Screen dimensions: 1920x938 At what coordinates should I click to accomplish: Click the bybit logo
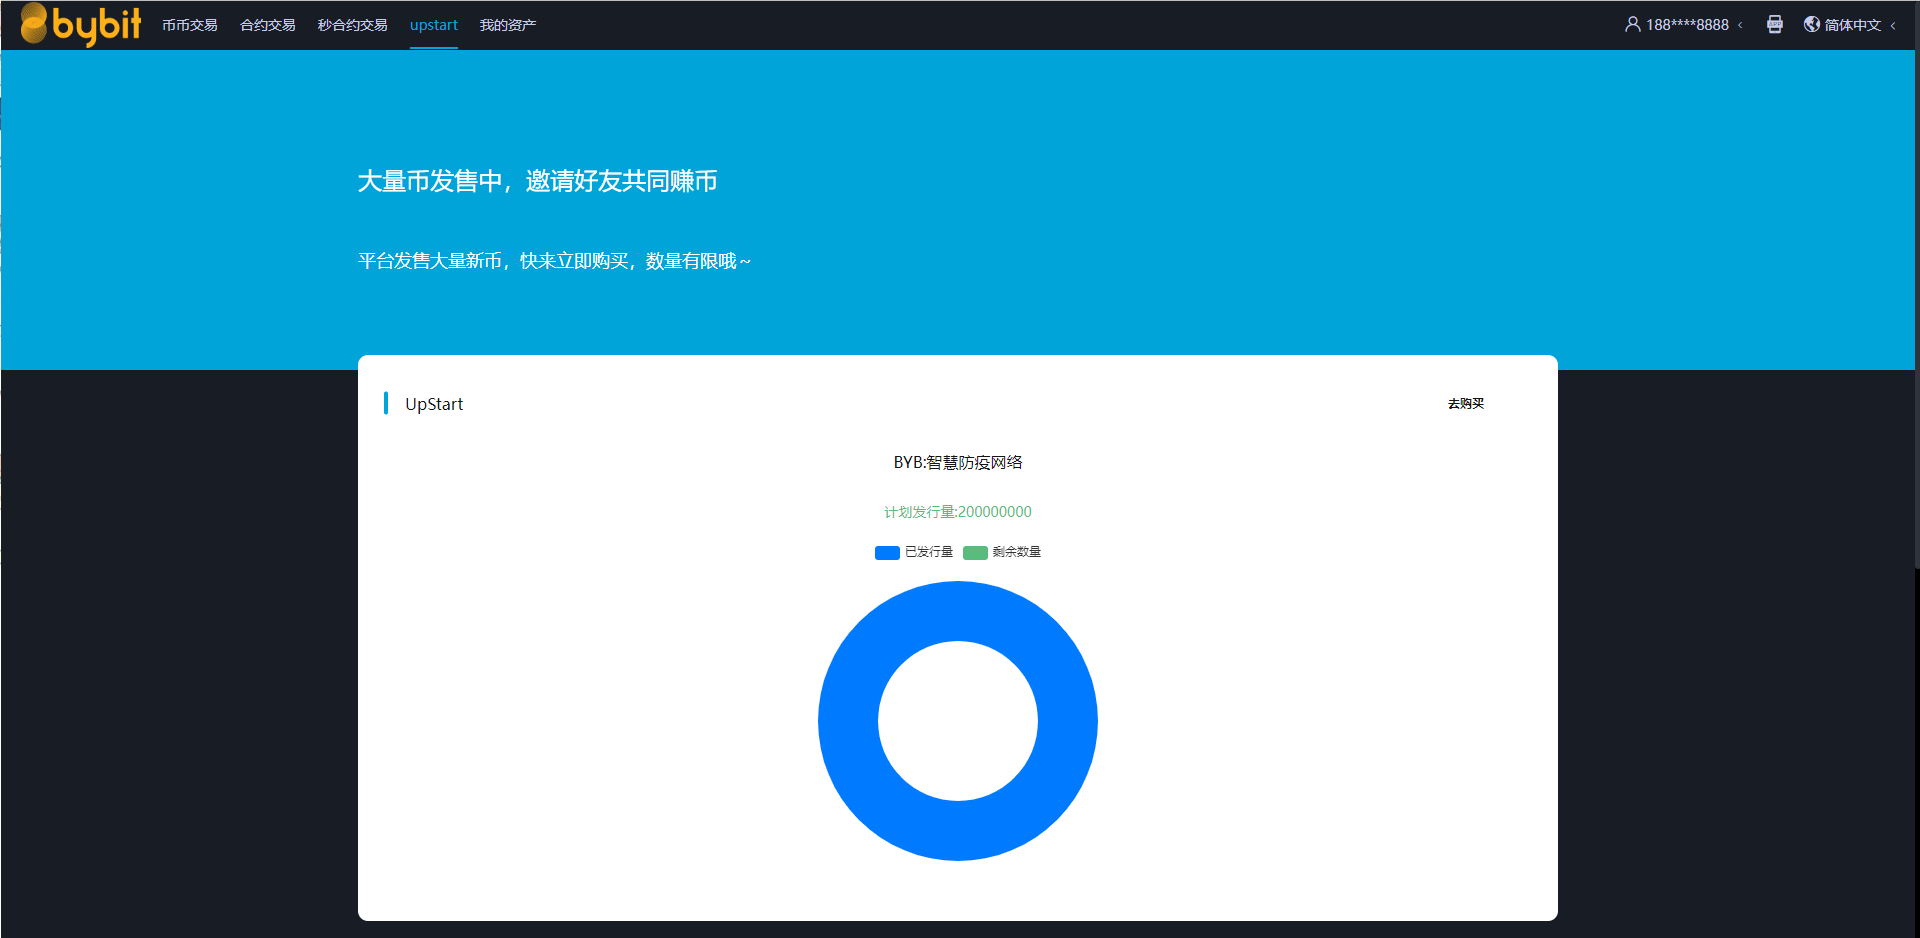tap(81, 24)
